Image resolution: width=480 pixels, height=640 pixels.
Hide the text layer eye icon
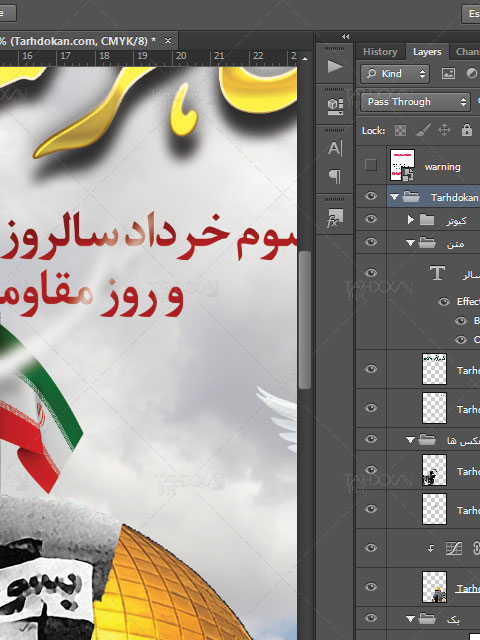click(x=371, y=273)
